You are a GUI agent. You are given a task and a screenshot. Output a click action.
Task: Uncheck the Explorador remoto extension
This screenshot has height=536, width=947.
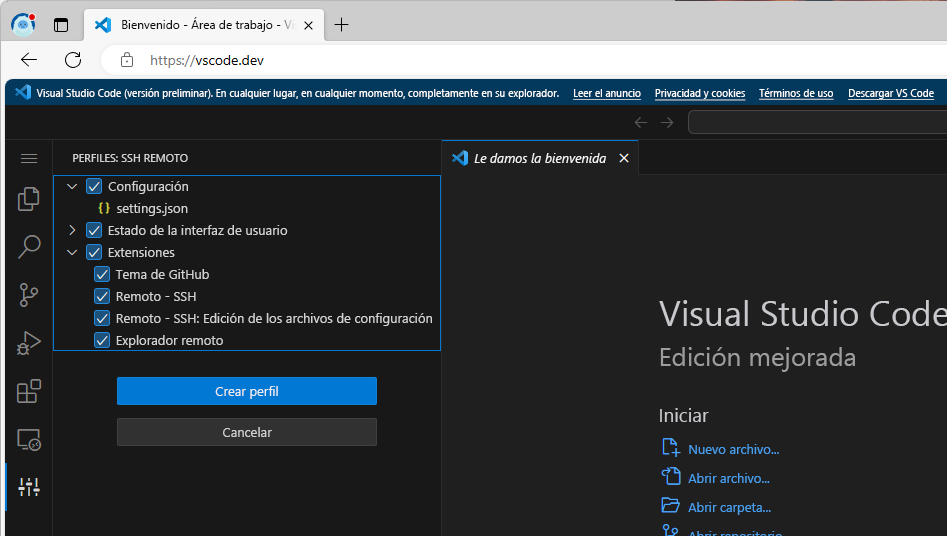point(101,340)
